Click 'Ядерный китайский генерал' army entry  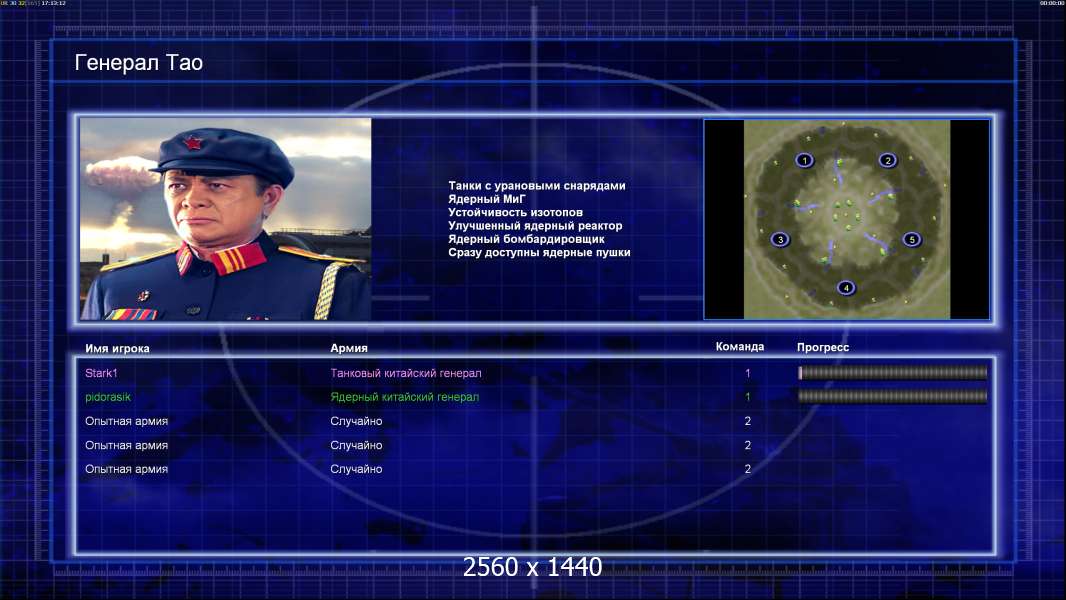pos(405,397)
